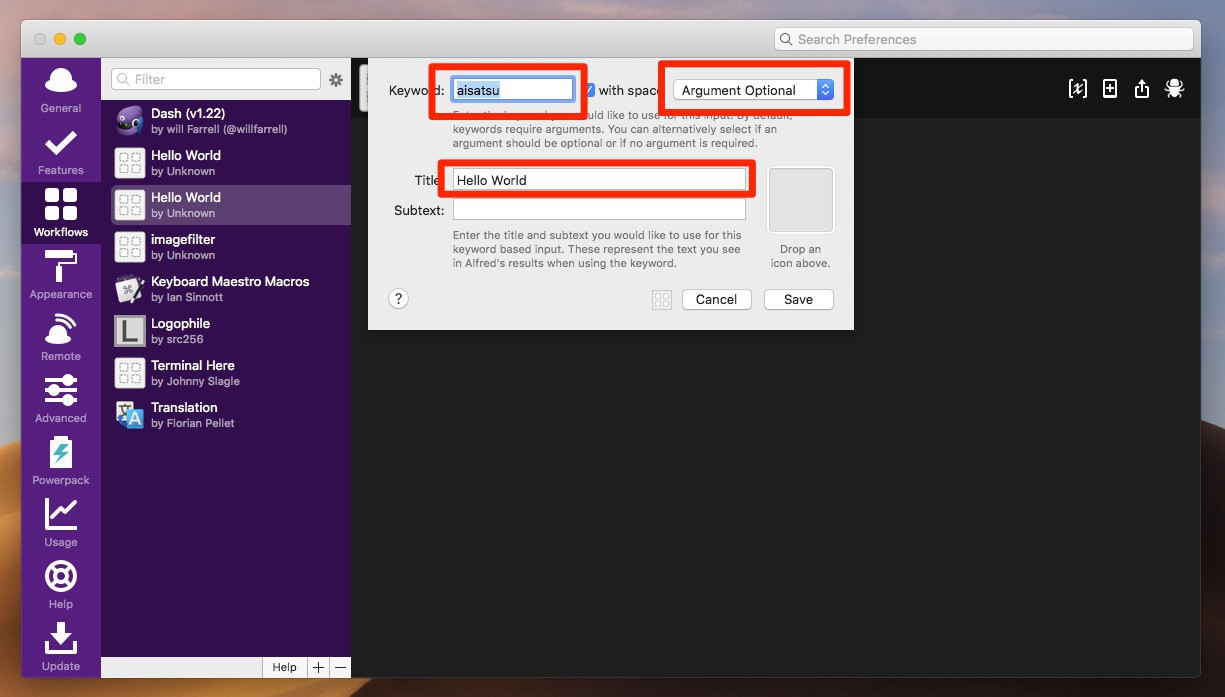The height and width of the screenshot is (697, 1225).
Task: Click the export workflow share icon
Action: 1142,89
